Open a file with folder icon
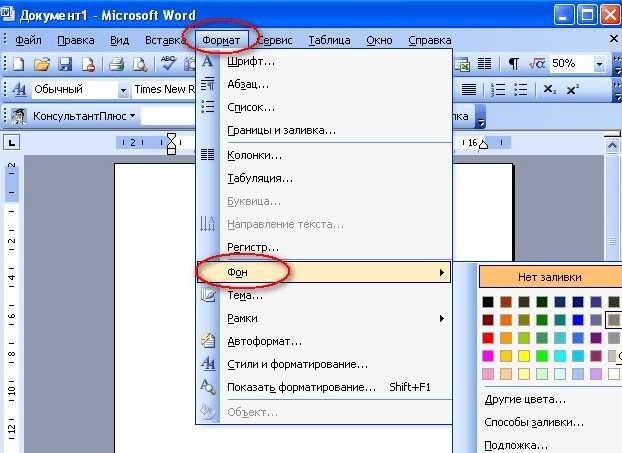This screenshot has width=622, height=453. (x=42, y=64)
